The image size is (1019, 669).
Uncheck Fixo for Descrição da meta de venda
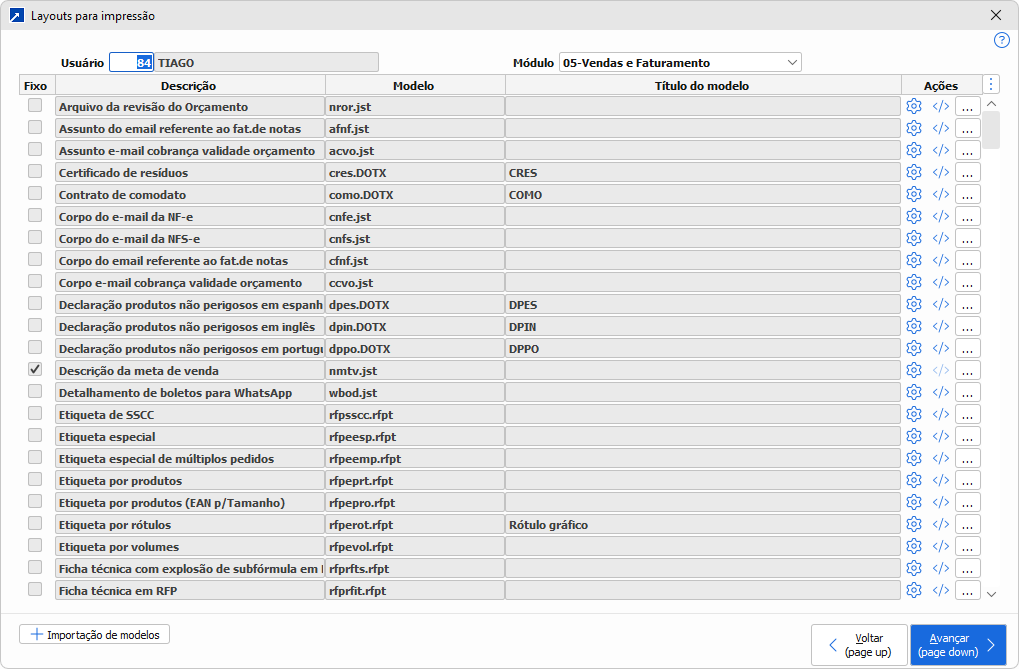pos(35,369)
